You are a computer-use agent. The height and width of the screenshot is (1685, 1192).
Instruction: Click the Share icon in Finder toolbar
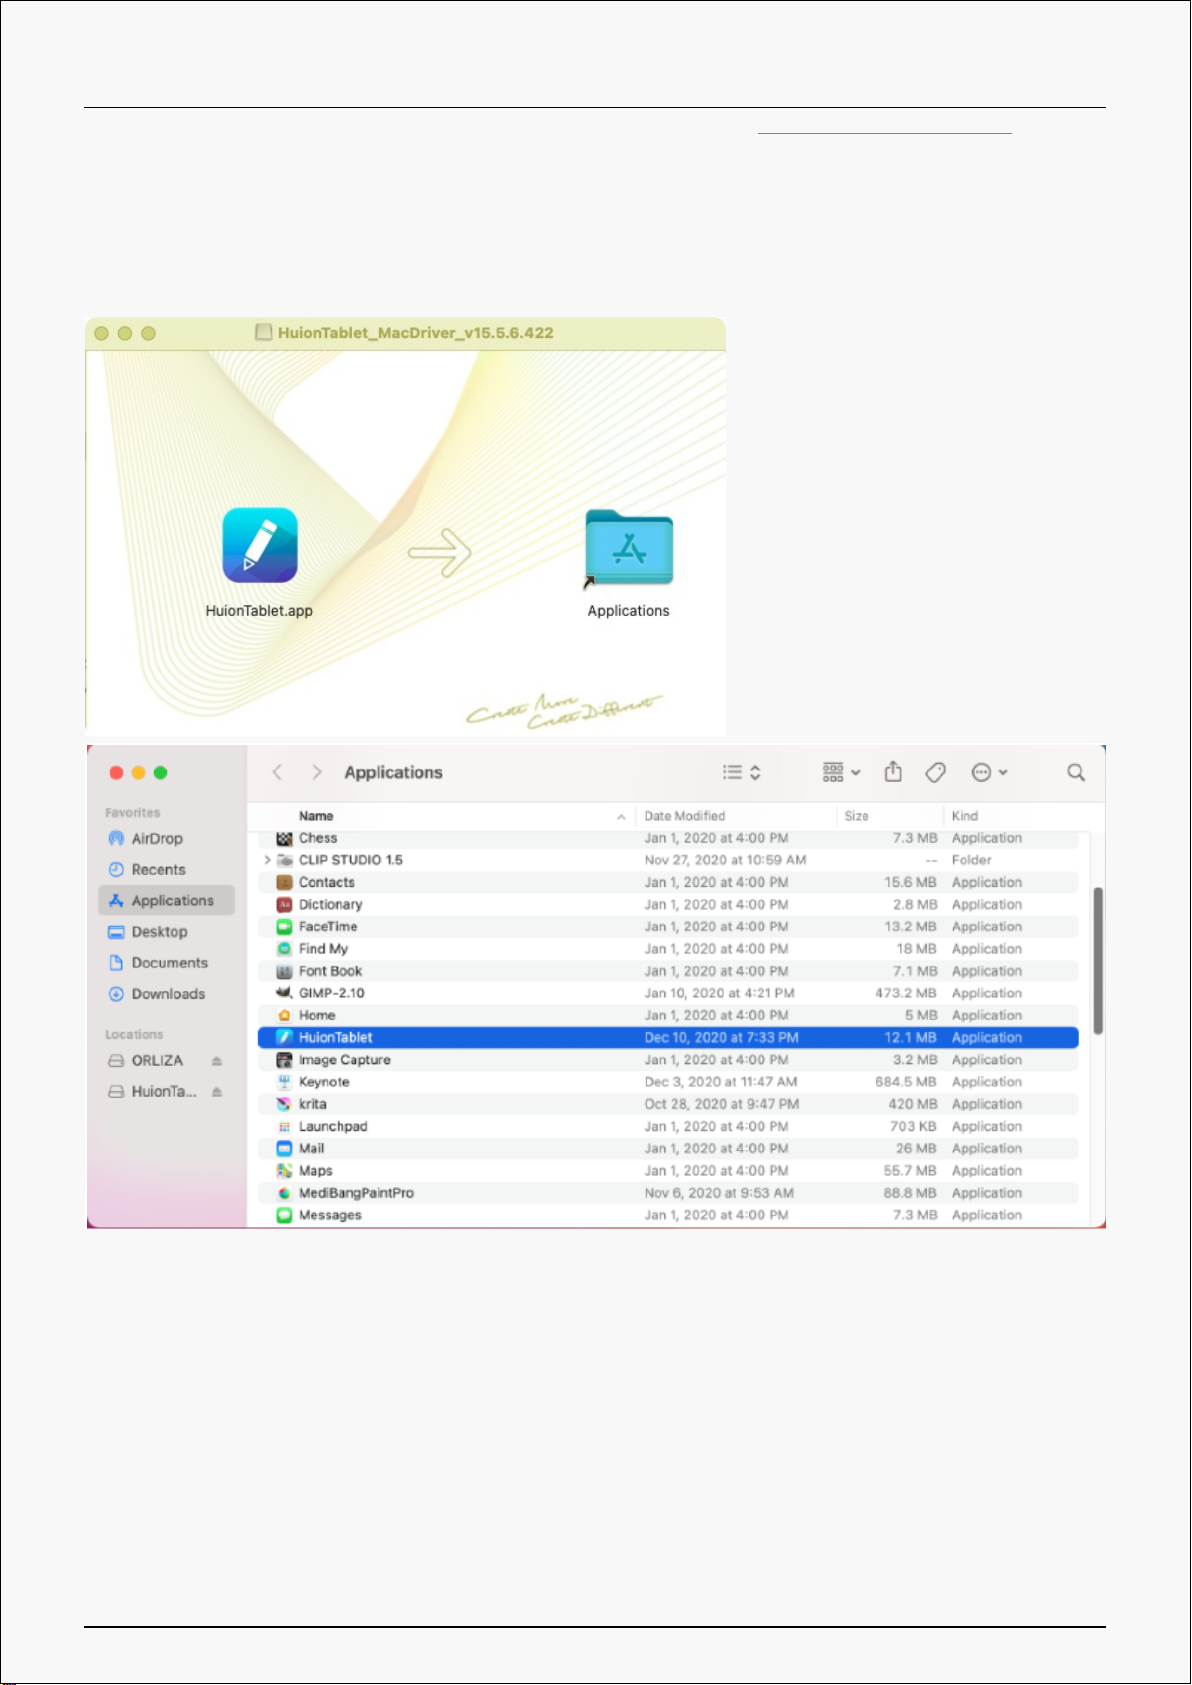click(x=893, y=771)
